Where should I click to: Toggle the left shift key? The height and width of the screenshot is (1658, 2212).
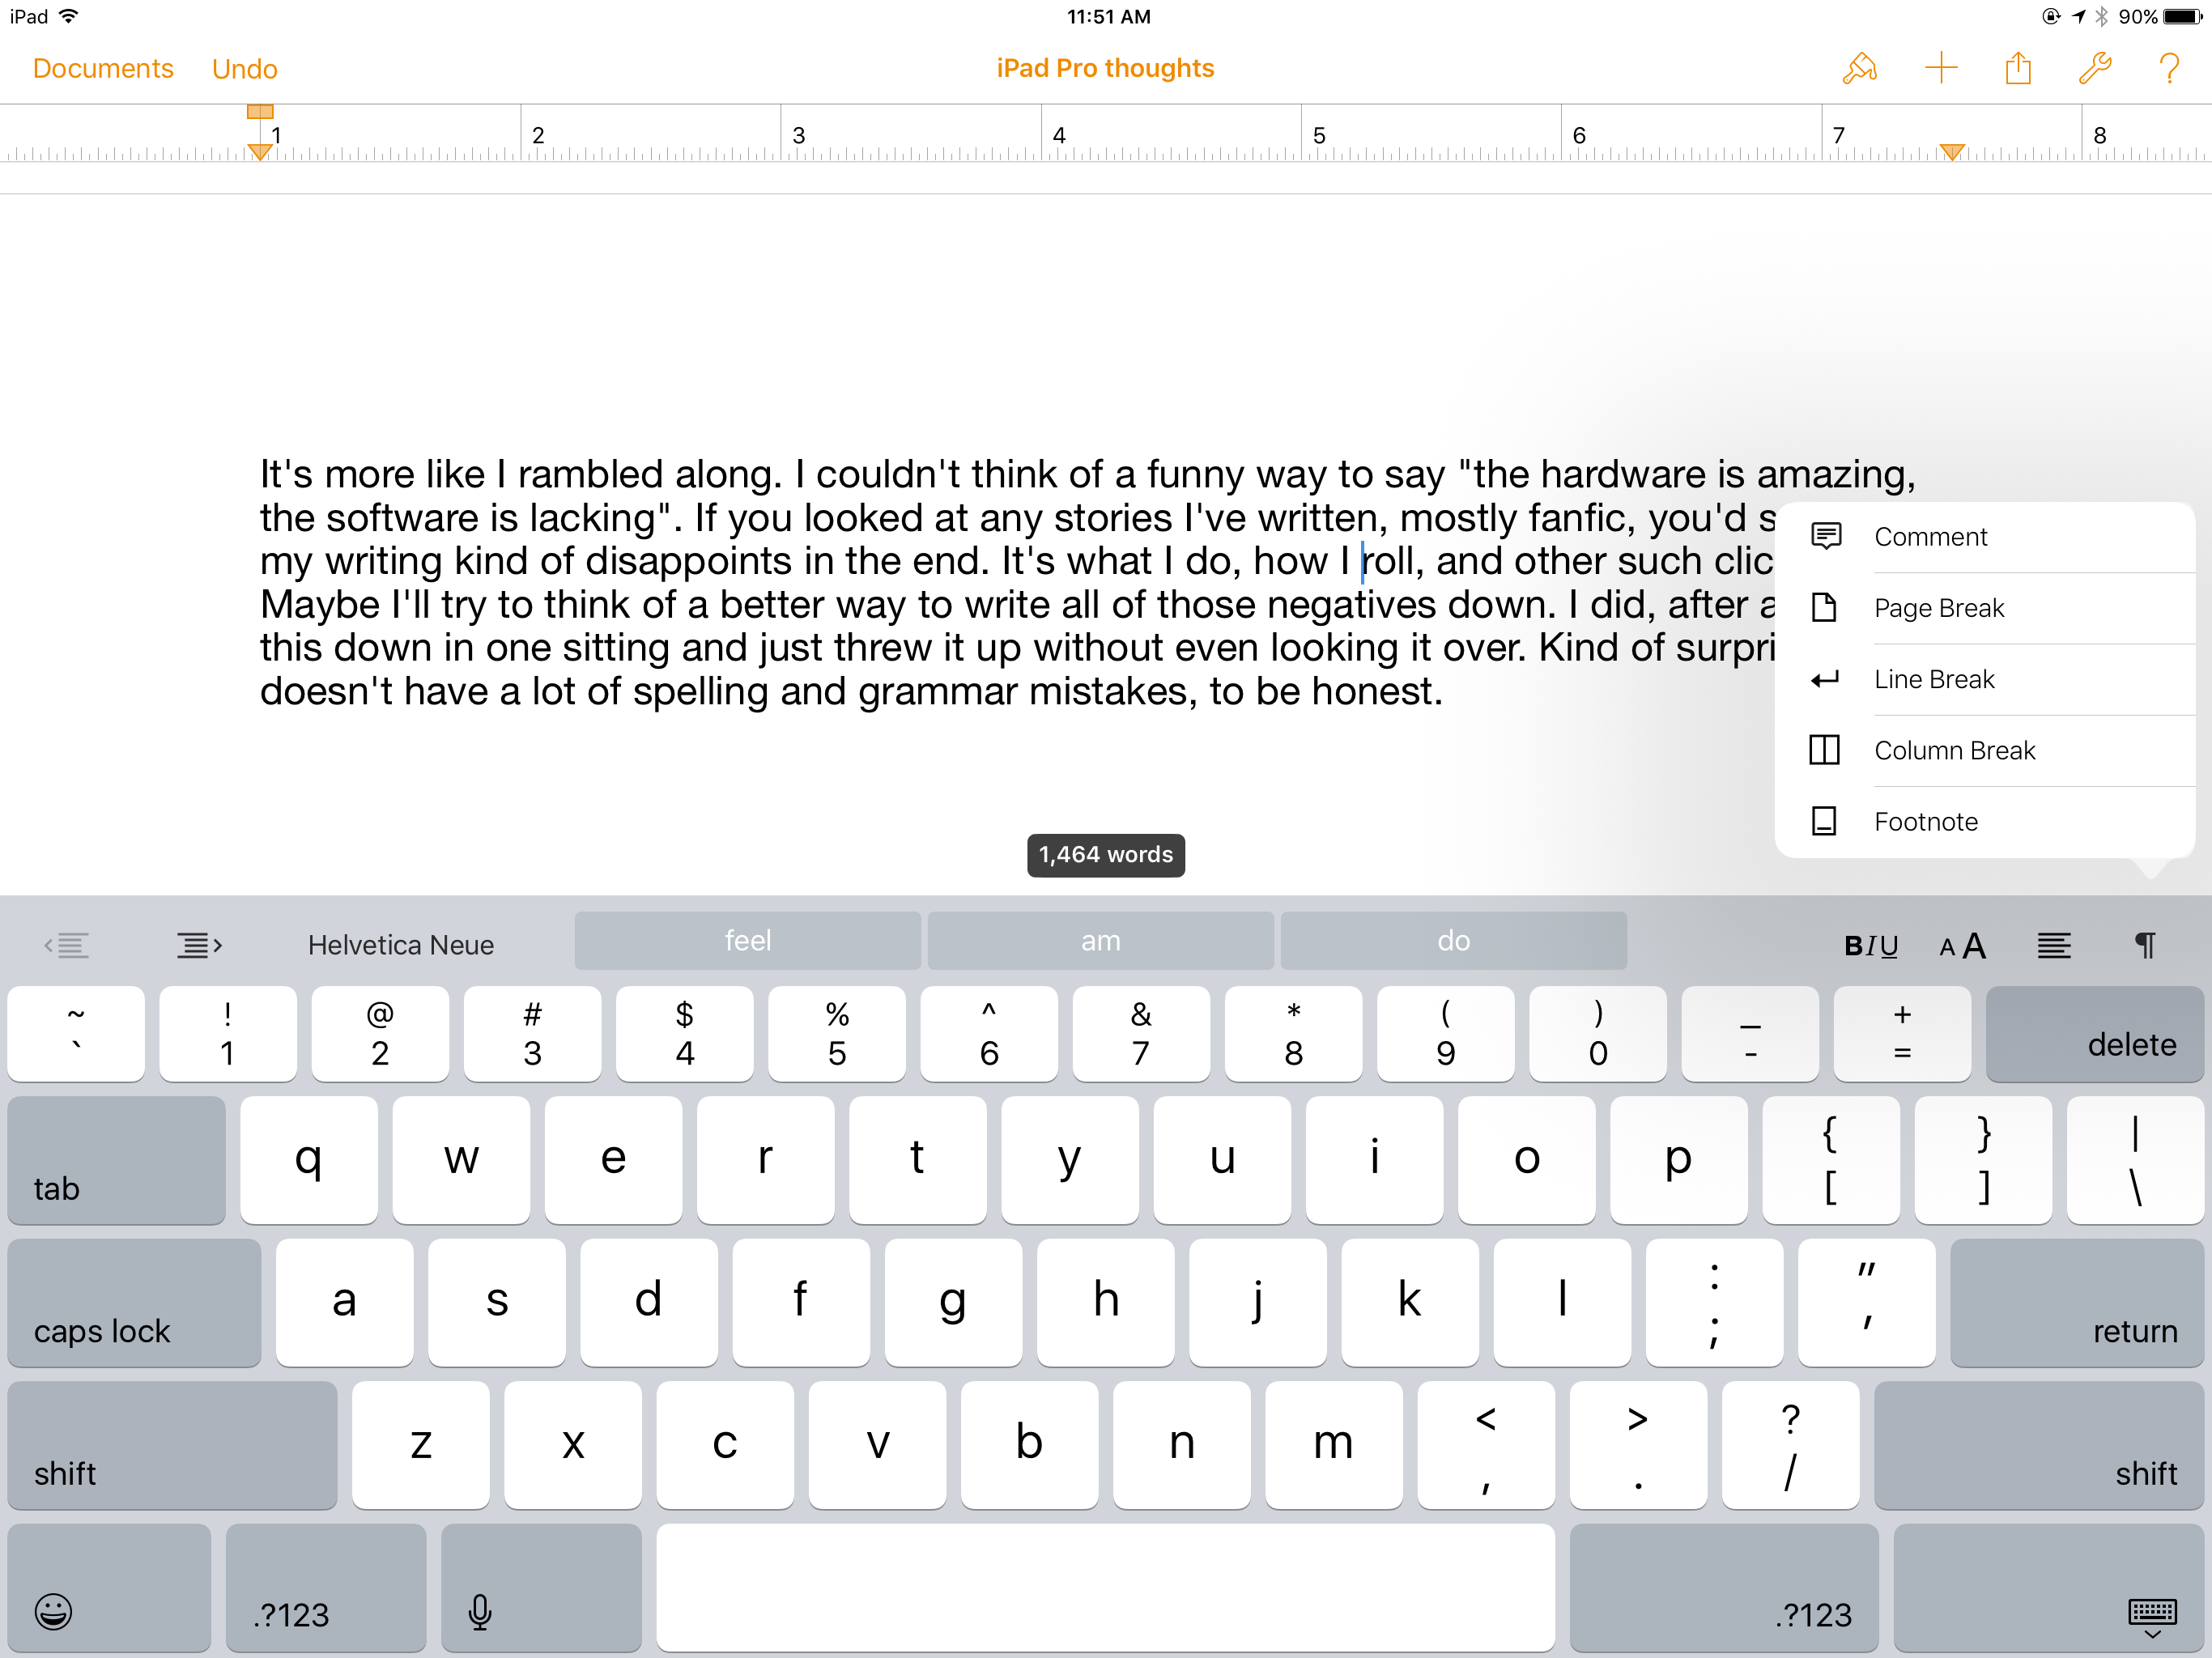click(172, 1445)
